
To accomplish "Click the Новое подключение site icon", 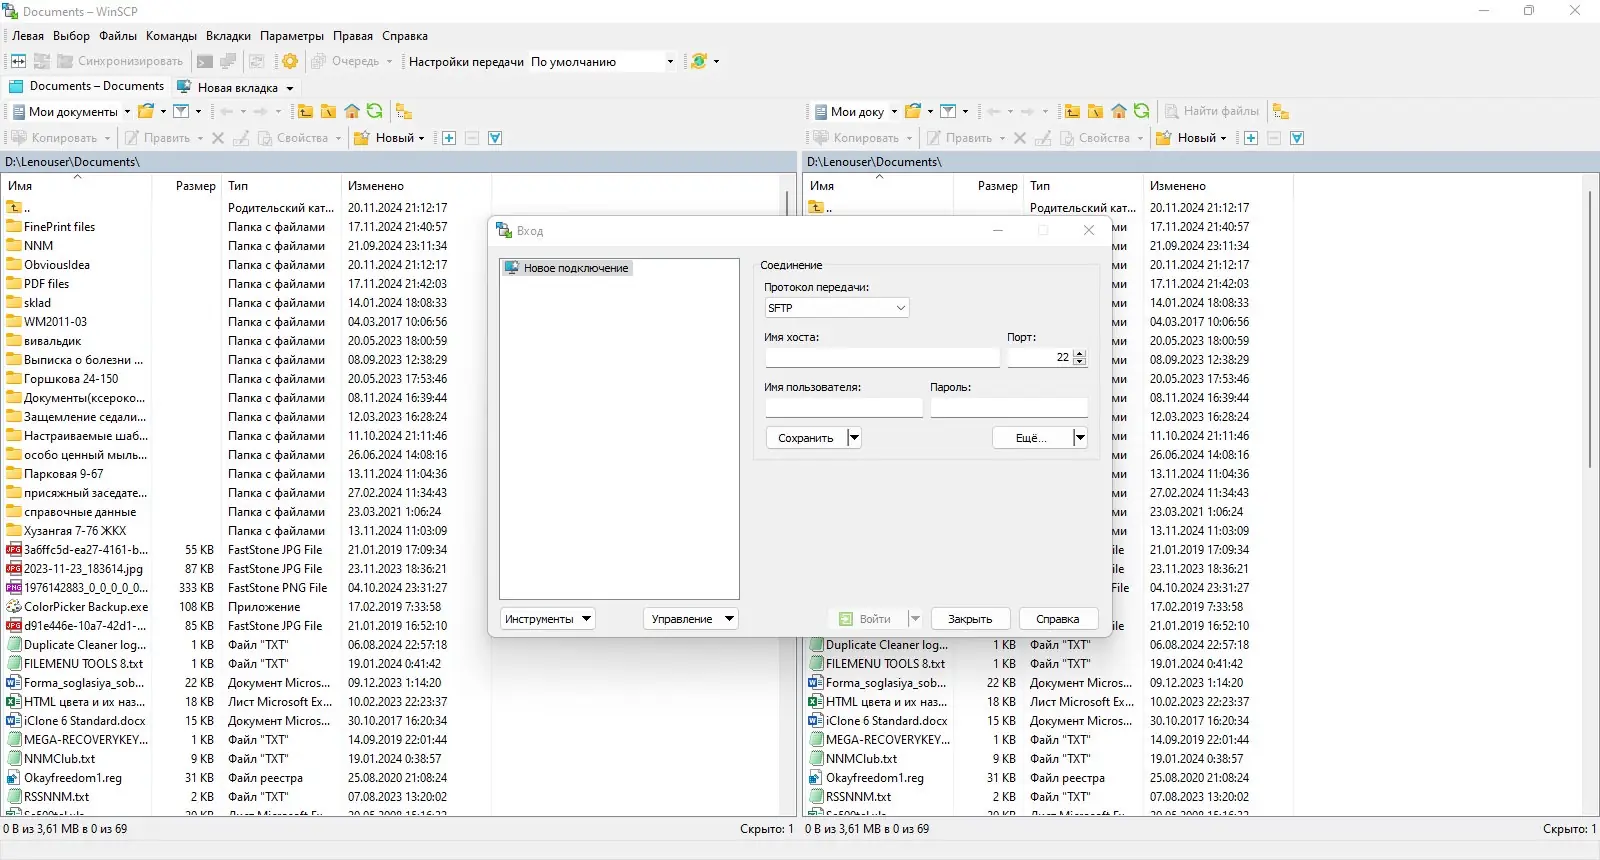I will pyautogui.click(x=512, y=268).
